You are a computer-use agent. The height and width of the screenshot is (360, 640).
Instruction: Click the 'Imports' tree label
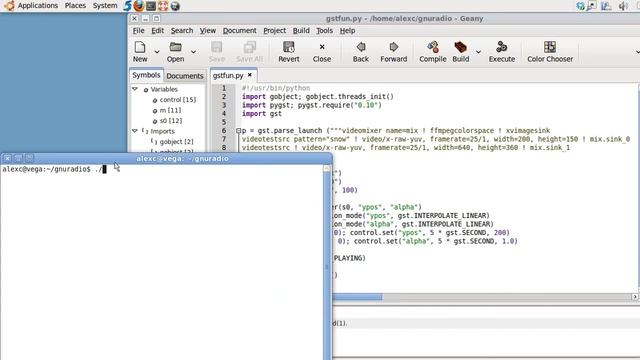point(162,131)
